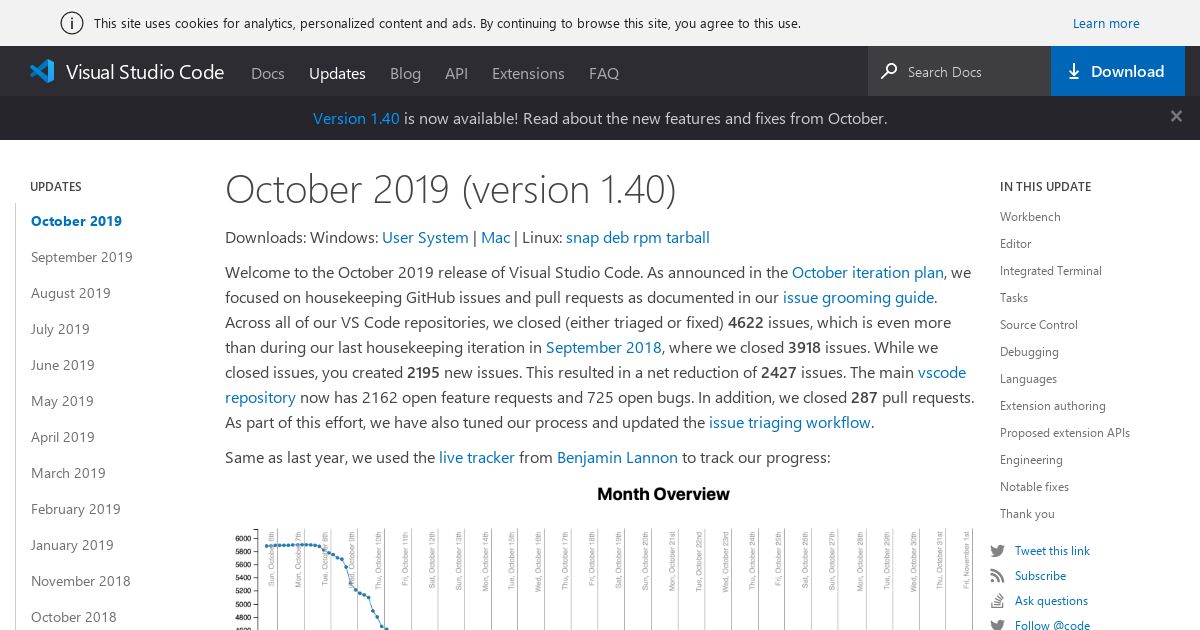This screenshot has width=1200, height=630.
Task: Jump to the Thank you section
Action: pyautogui.click(x=1027, y=514)
